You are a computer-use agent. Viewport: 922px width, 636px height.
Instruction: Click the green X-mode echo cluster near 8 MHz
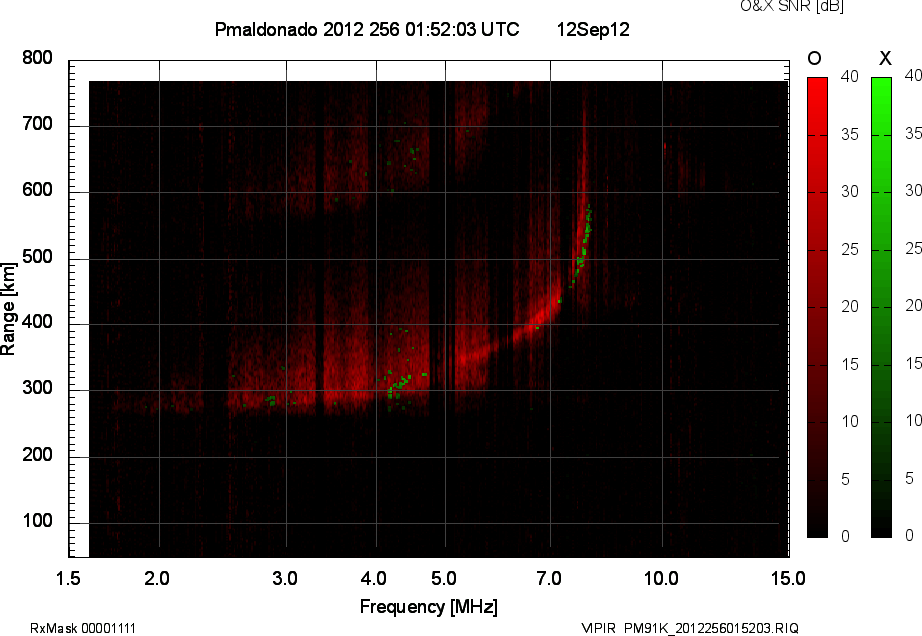(x=583, y=247)
